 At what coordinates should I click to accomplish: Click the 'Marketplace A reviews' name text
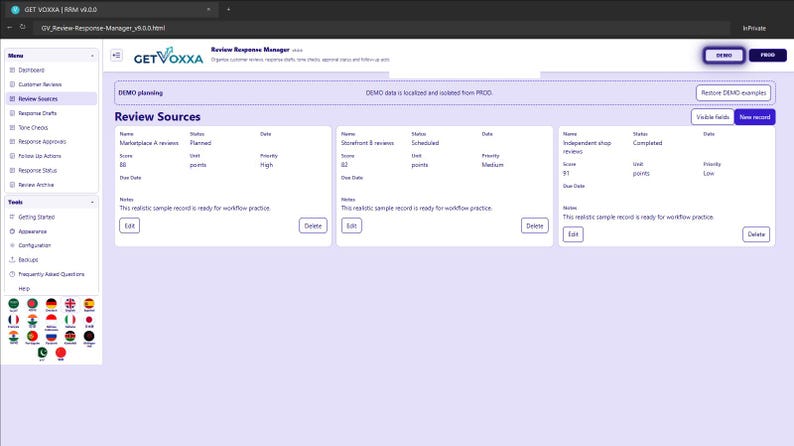coord(149,143)
